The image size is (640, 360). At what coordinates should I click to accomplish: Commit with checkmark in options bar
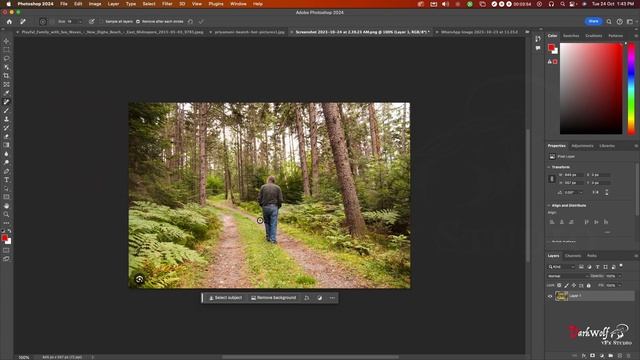point(201,21)
